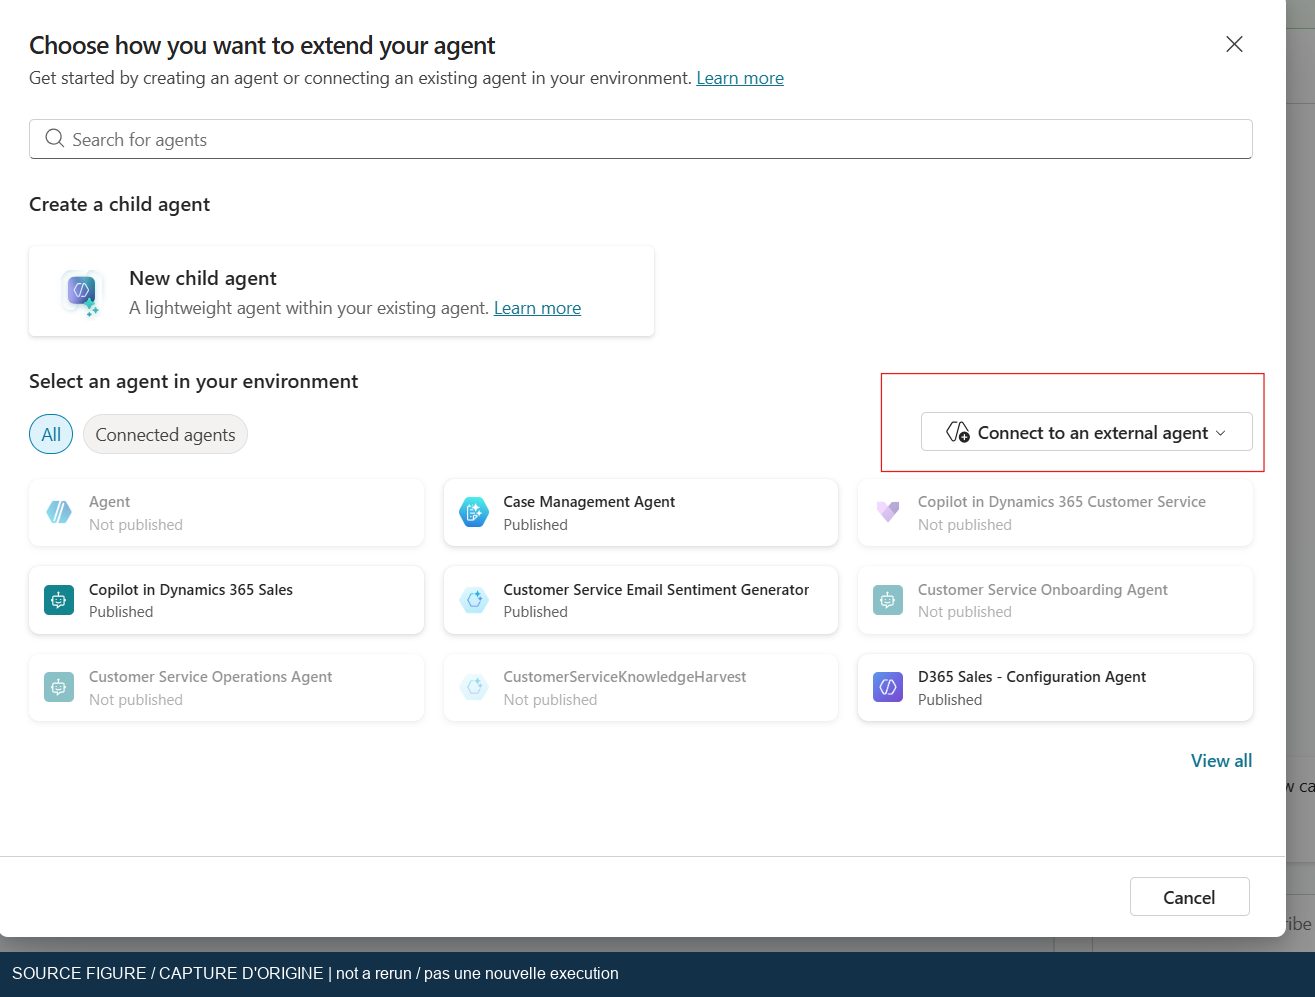The height and width of the screenshot is (997, 1315).
Task: Click the Copilot in Dynamics 365 Customer Service name
Action: tap(1062, 502)
